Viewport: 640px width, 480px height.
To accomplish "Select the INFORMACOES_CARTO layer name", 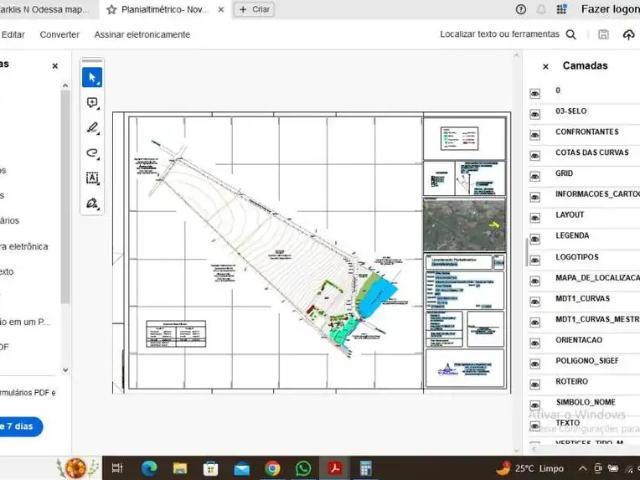I will (598, 194).
